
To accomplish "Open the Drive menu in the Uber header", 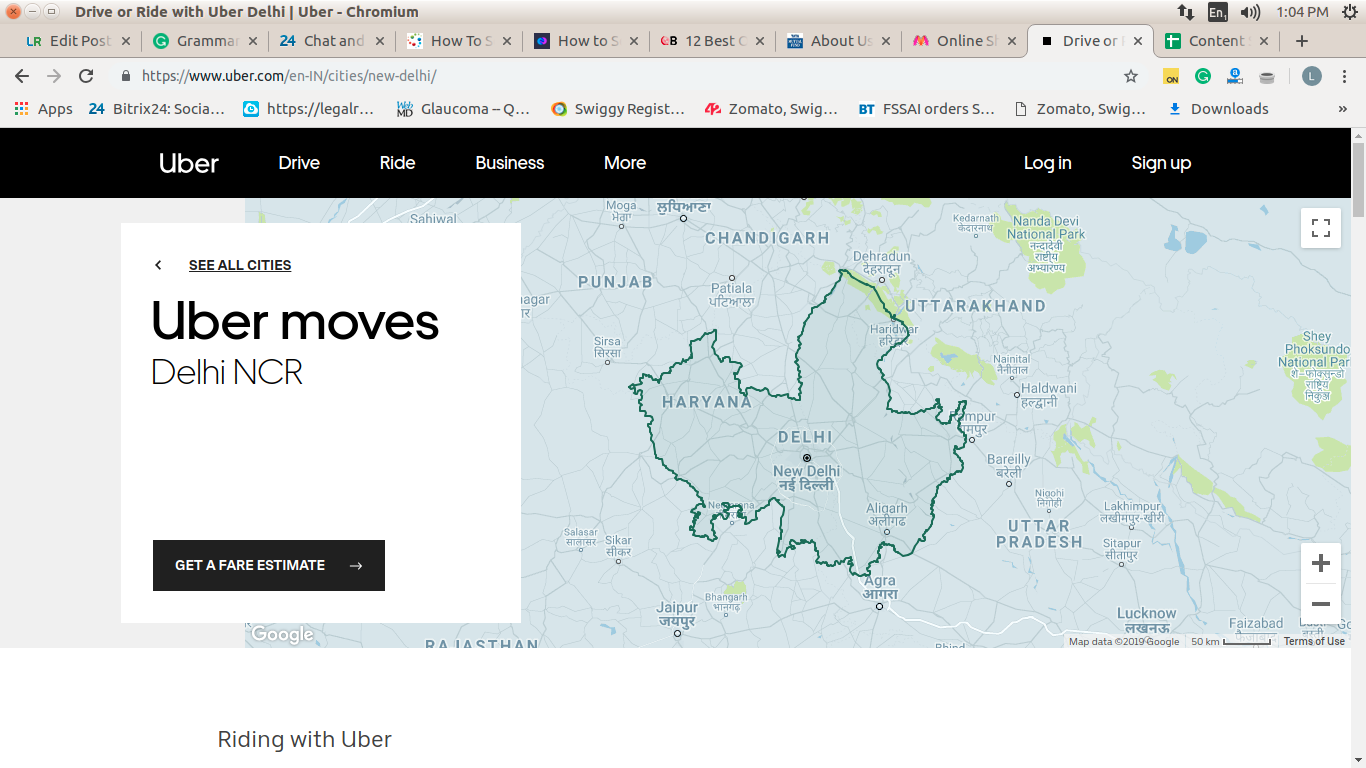I will pos(299,163).
